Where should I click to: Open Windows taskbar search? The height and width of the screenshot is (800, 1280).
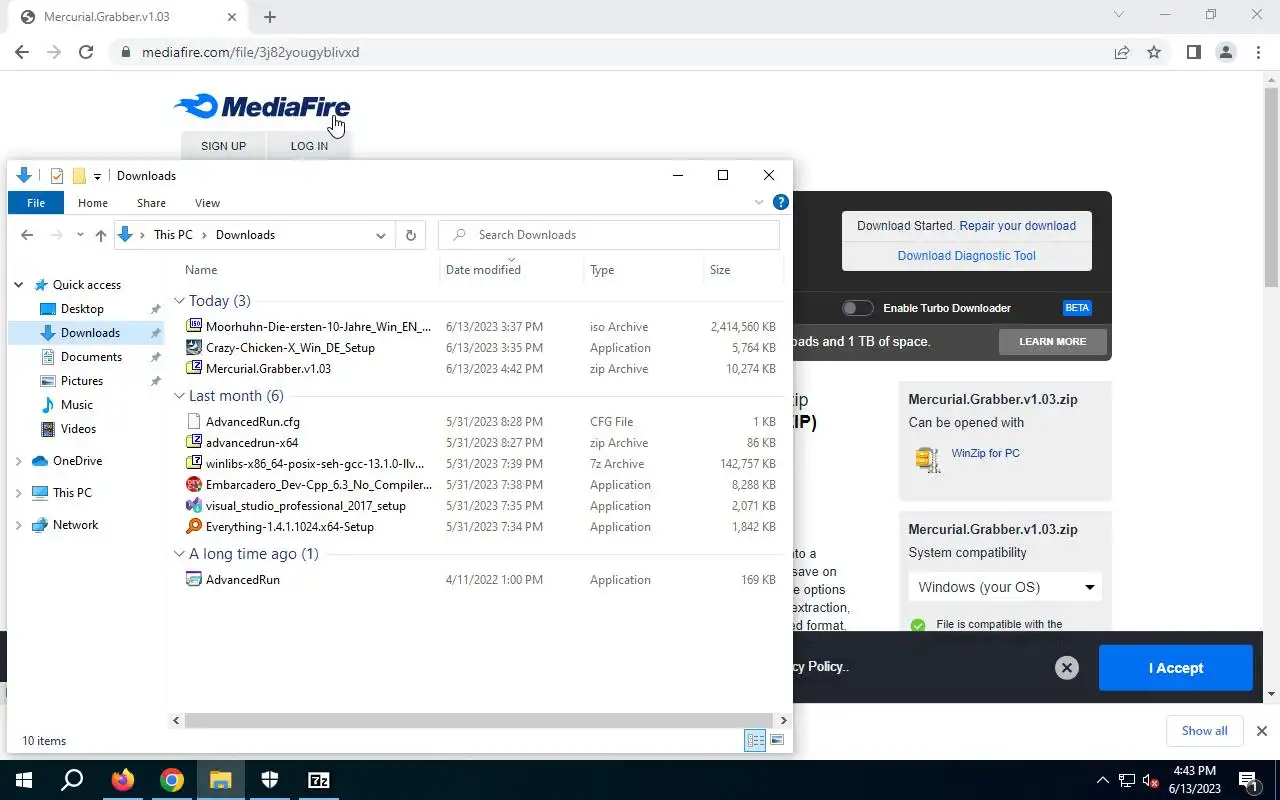pos(72,780)
